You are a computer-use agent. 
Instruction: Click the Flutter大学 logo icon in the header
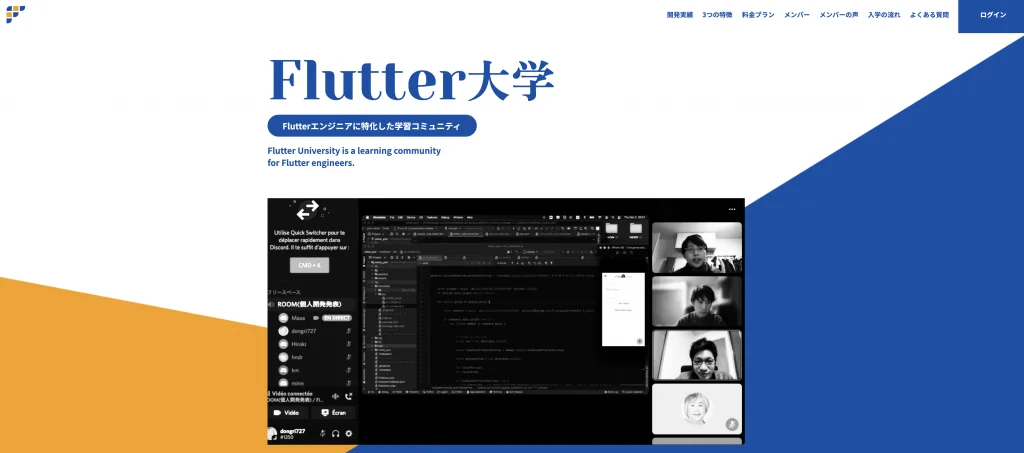pos(15,14)
